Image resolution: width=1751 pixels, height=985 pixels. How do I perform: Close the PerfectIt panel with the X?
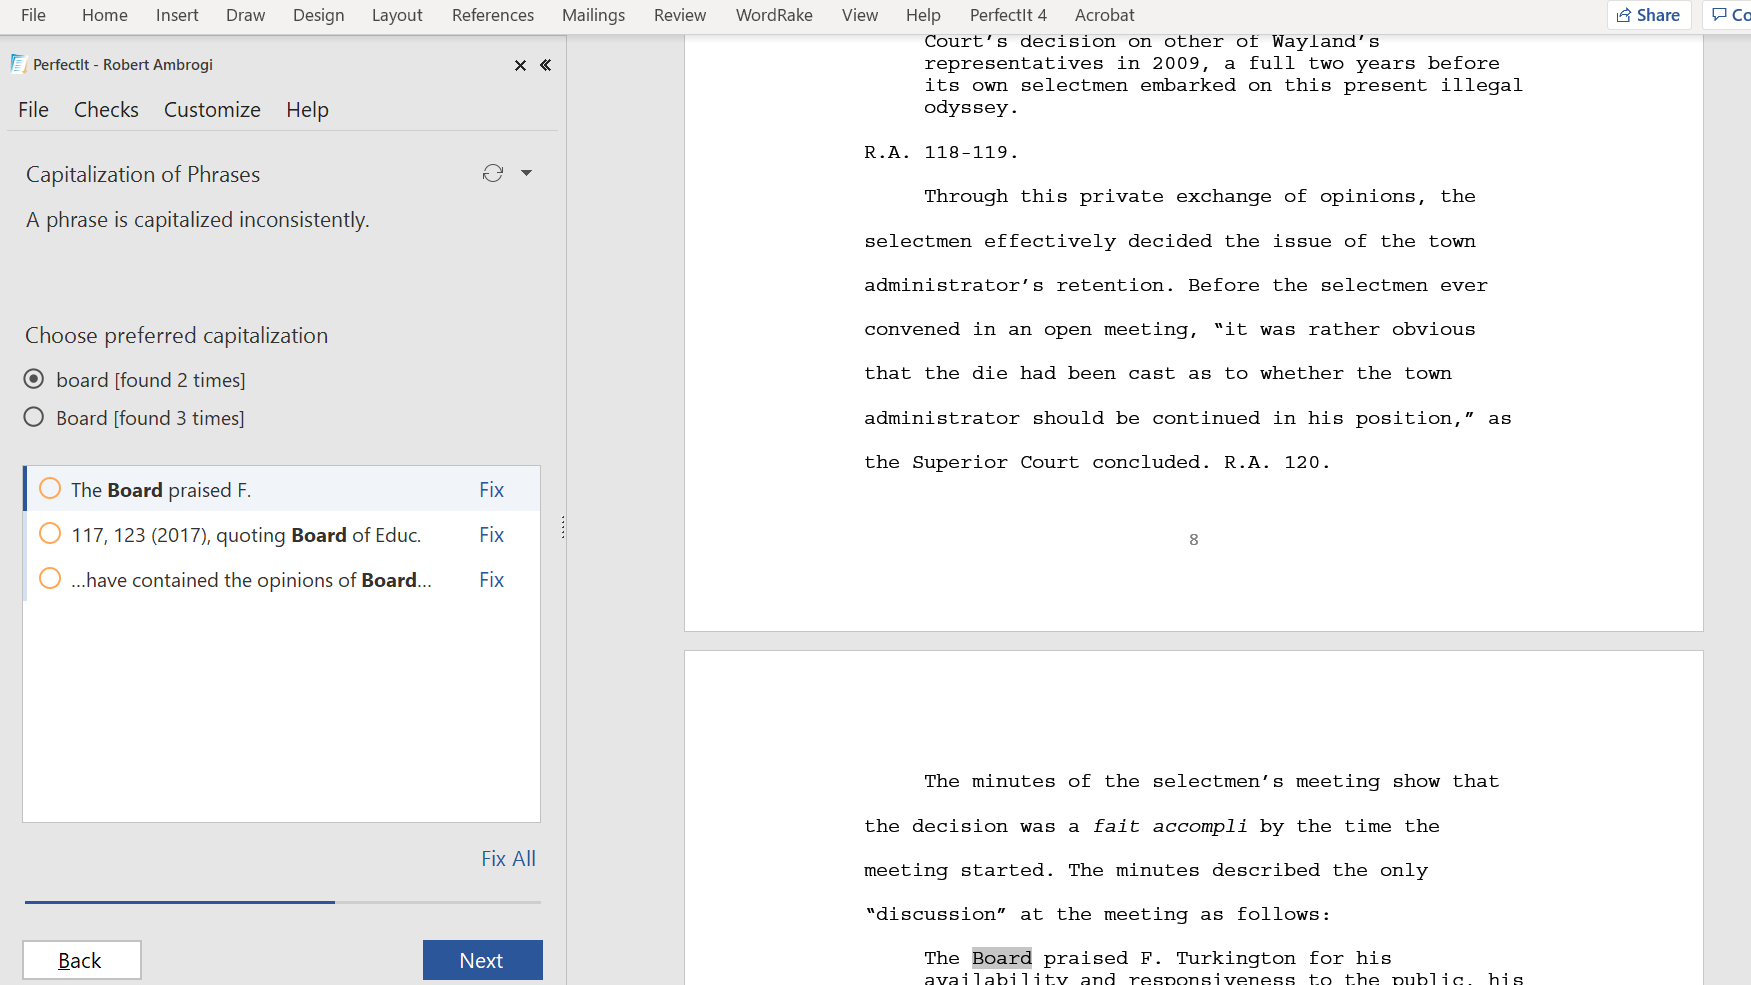point(520,65)
